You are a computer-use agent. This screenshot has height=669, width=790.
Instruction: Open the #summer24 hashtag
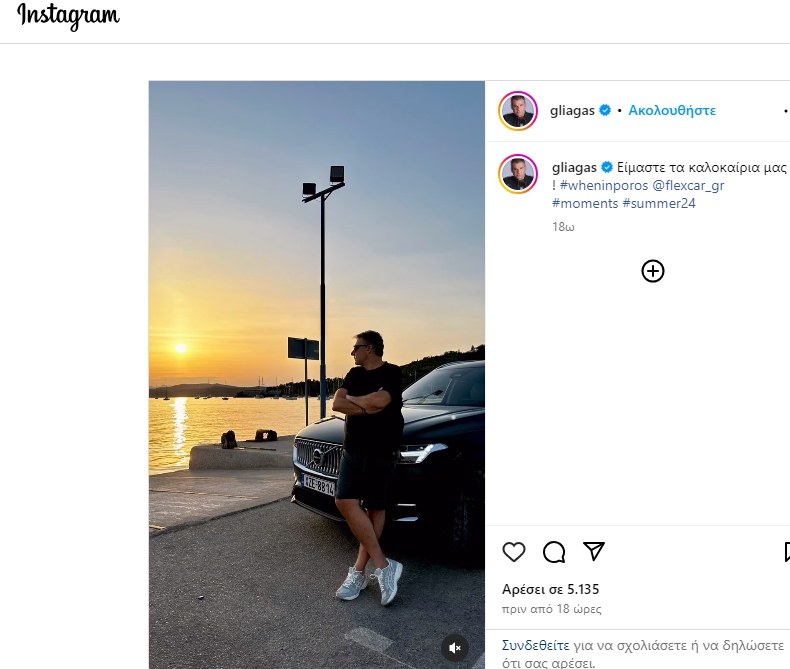658,203
